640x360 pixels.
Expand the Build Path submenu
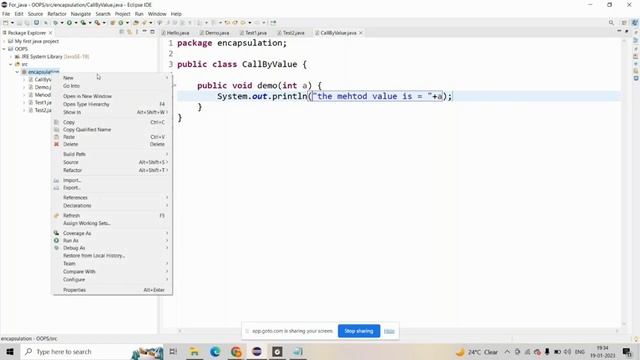coord(167,154)
